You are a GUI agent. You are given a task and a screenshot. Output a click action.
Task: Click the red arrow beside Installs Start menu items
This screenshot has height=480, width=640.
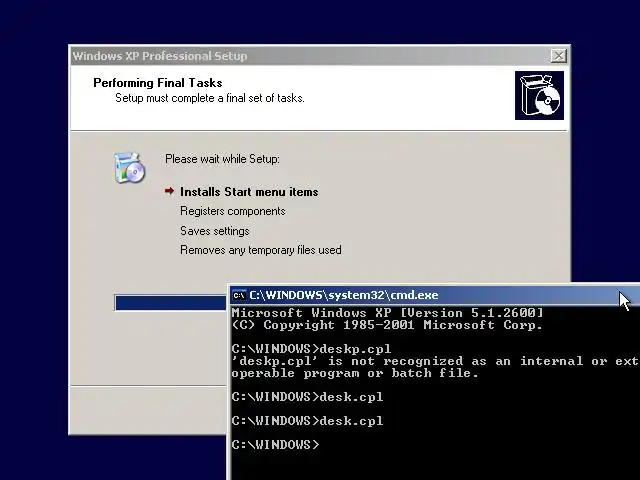coord(169,191)
